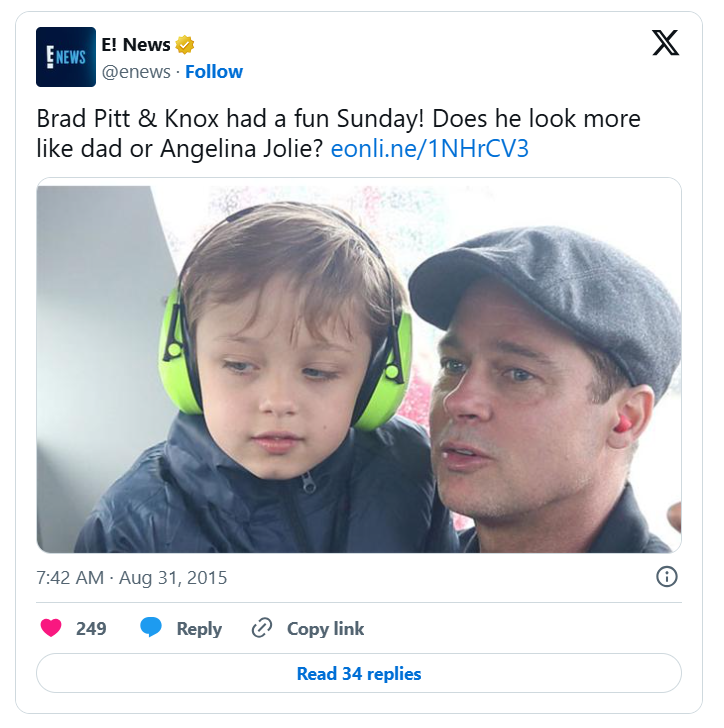This screenshot has height=728, width=724.
Task: Click the chain link copy icon
Action: (x=262, y=628)
